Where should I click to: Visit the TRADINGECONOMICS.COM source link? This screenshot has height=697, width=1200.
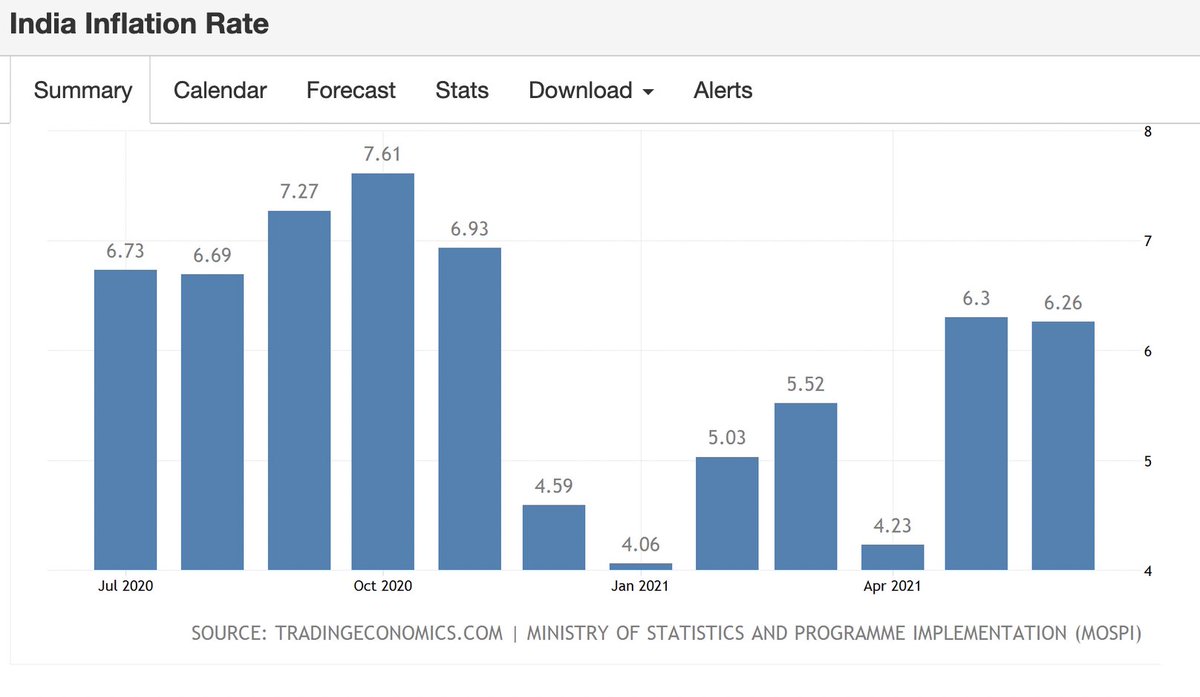(391, 633)
